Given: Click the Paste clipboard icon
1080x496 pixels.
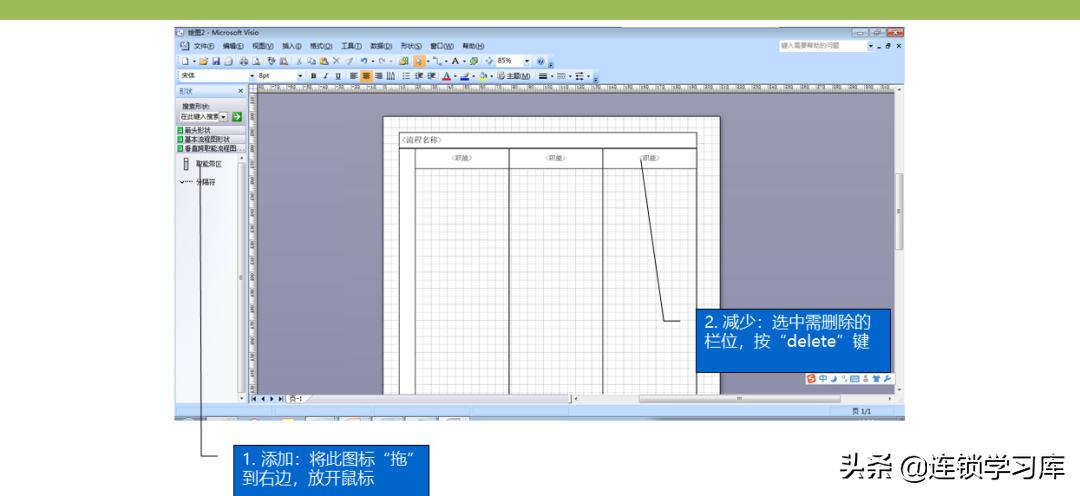Looking at the screenshot, I should [x=324, y=61].
